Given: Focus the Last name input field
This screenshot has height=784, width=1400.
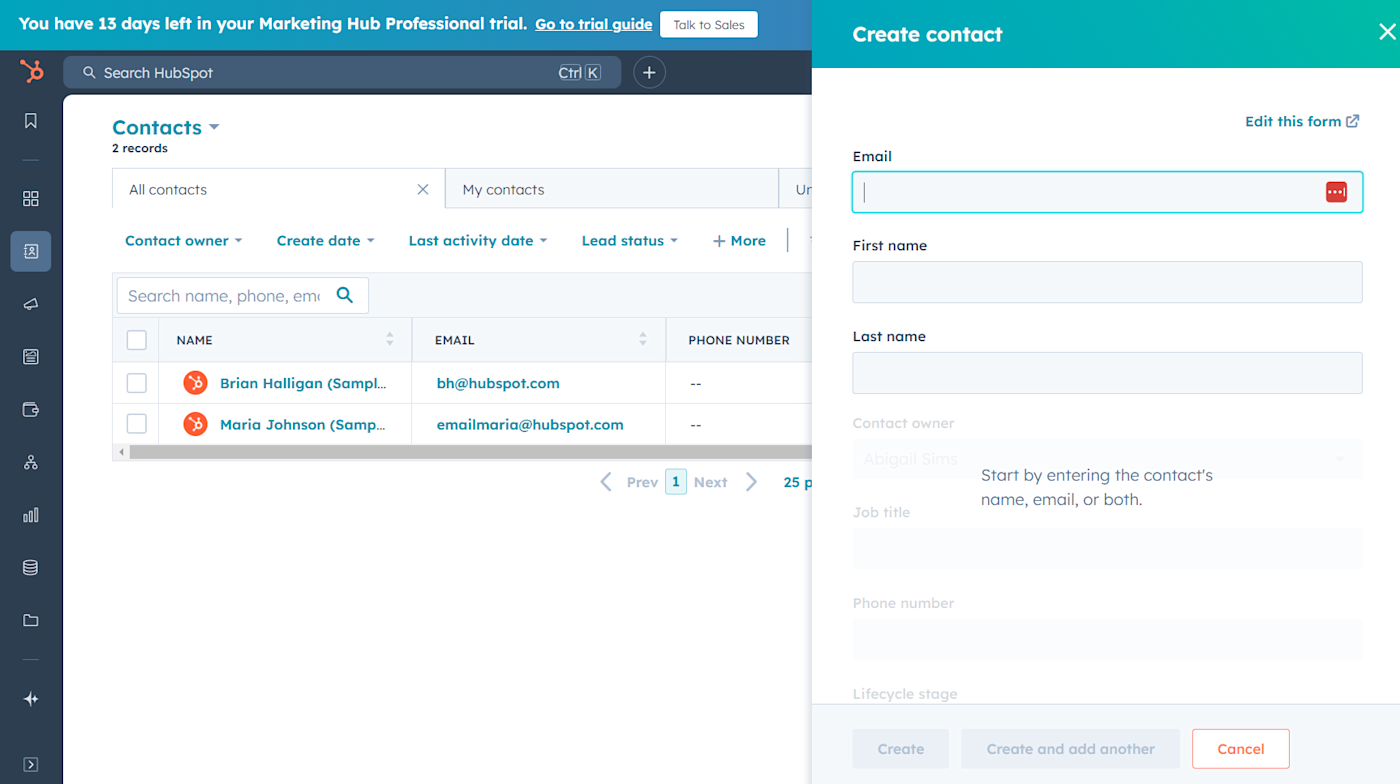Looking at the screenshot, I should coord(1107,372).
